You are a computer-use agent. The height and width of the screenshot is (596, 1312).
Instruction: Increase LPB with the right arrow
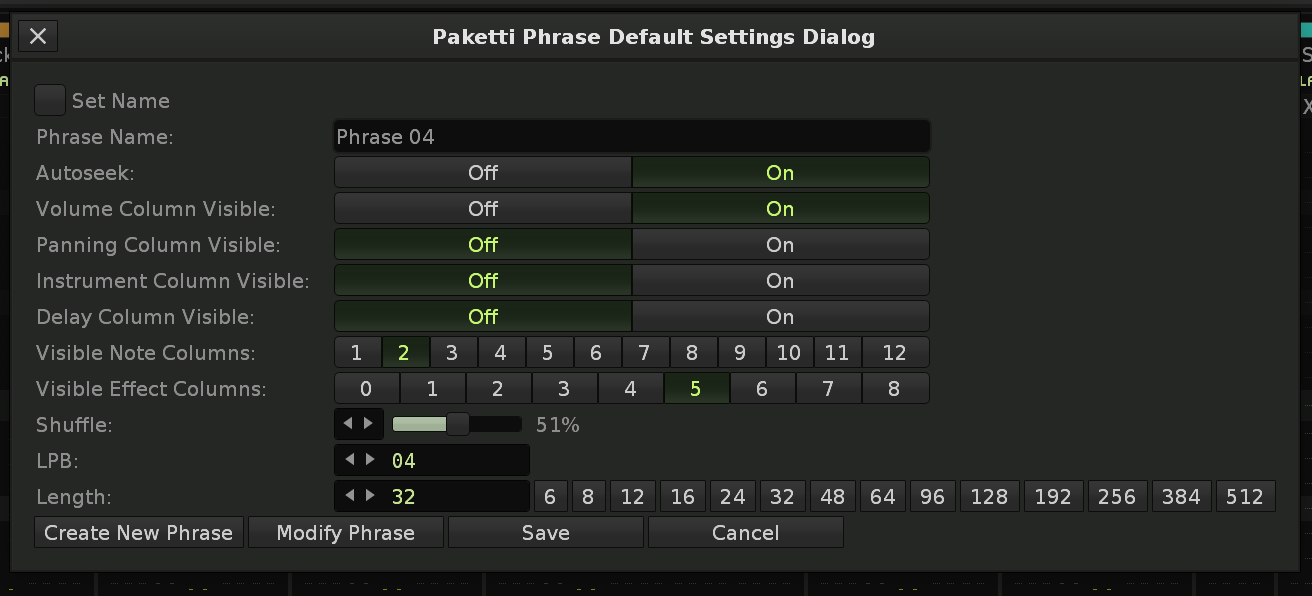(x=370, y=460)
